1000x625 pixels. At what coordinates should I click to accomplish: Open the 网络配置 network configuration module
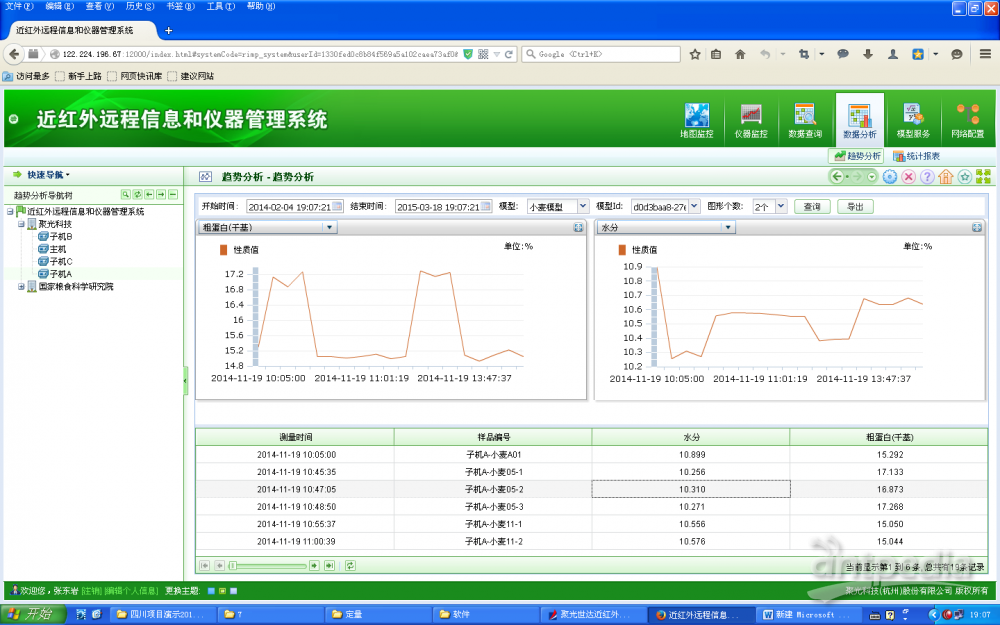(967, 120)
